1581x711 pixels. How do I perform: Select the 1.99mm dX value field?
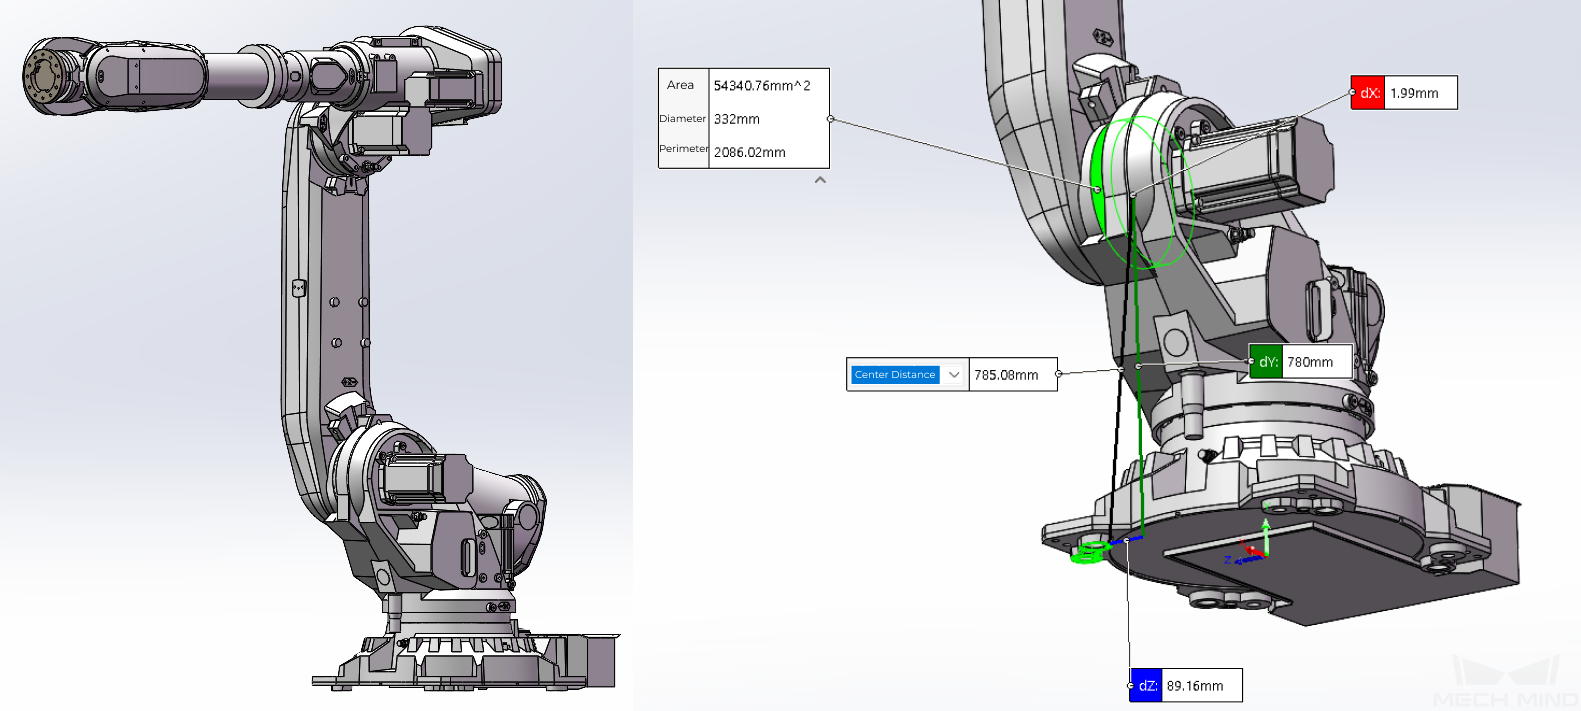coord(1420,93)
